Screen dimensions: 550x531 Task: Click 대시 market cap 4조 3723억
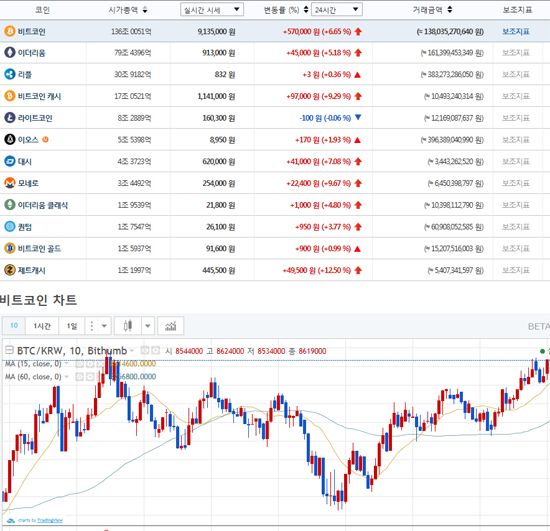pyautogui.click(x=134, y=161)
